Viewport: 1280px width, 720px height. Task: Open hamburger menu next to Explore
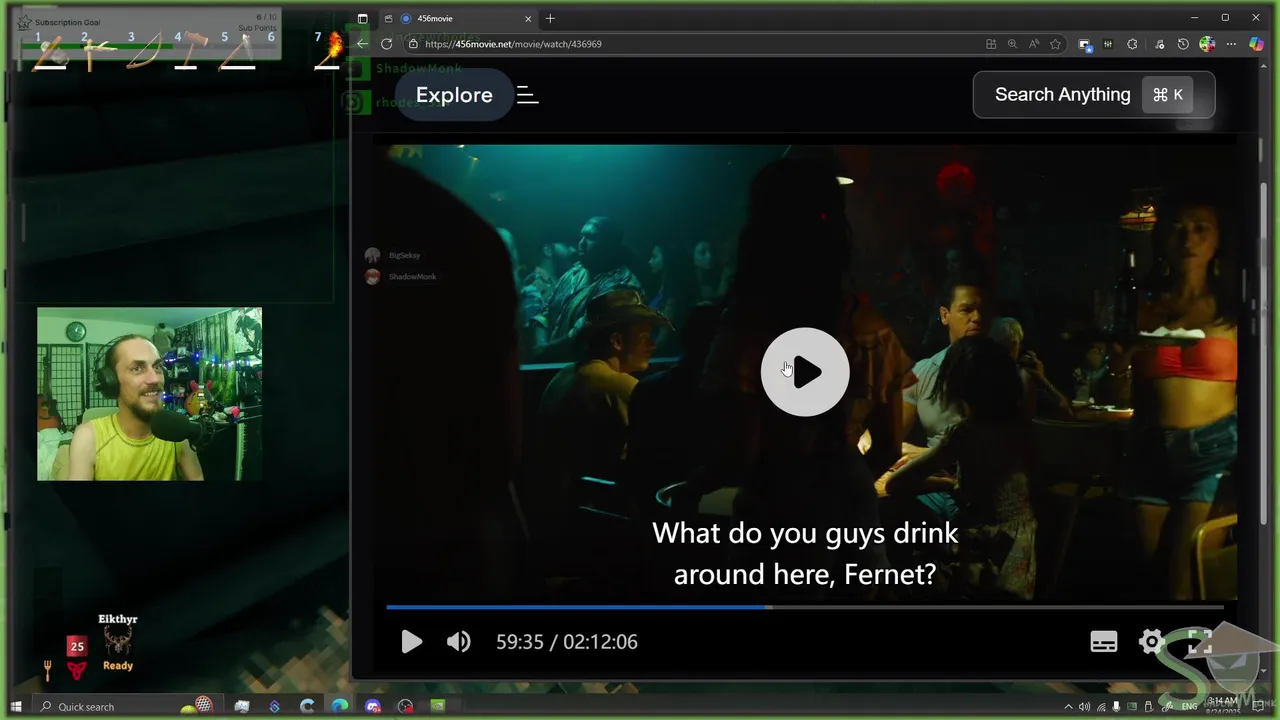coord(528,95)
